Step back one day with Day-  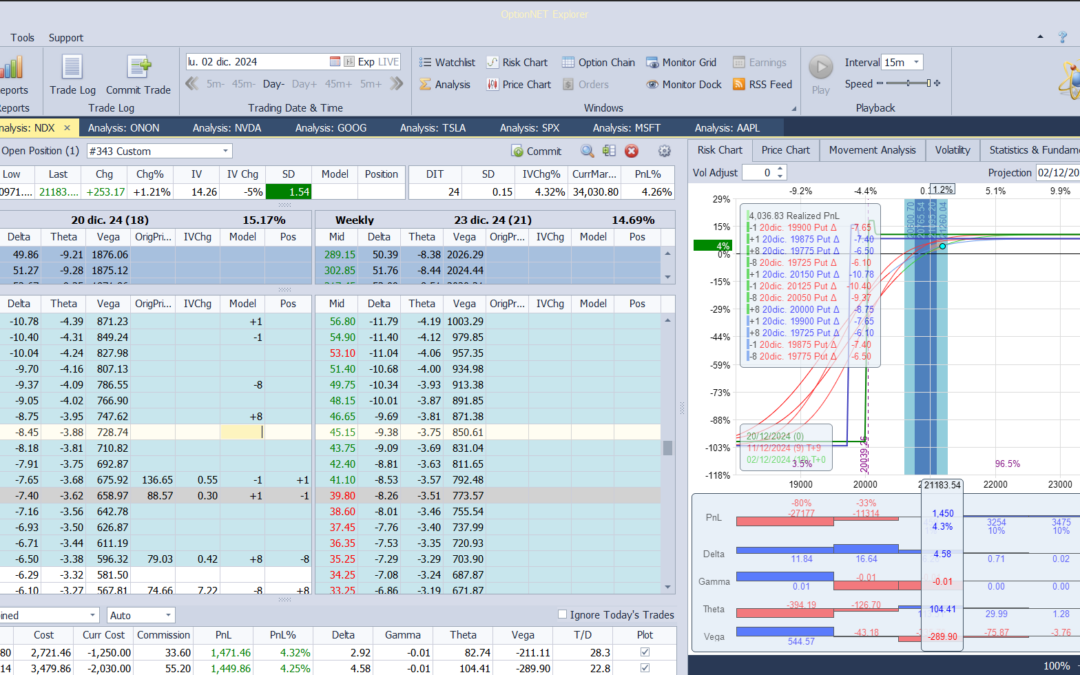click(x=273, y=84)
